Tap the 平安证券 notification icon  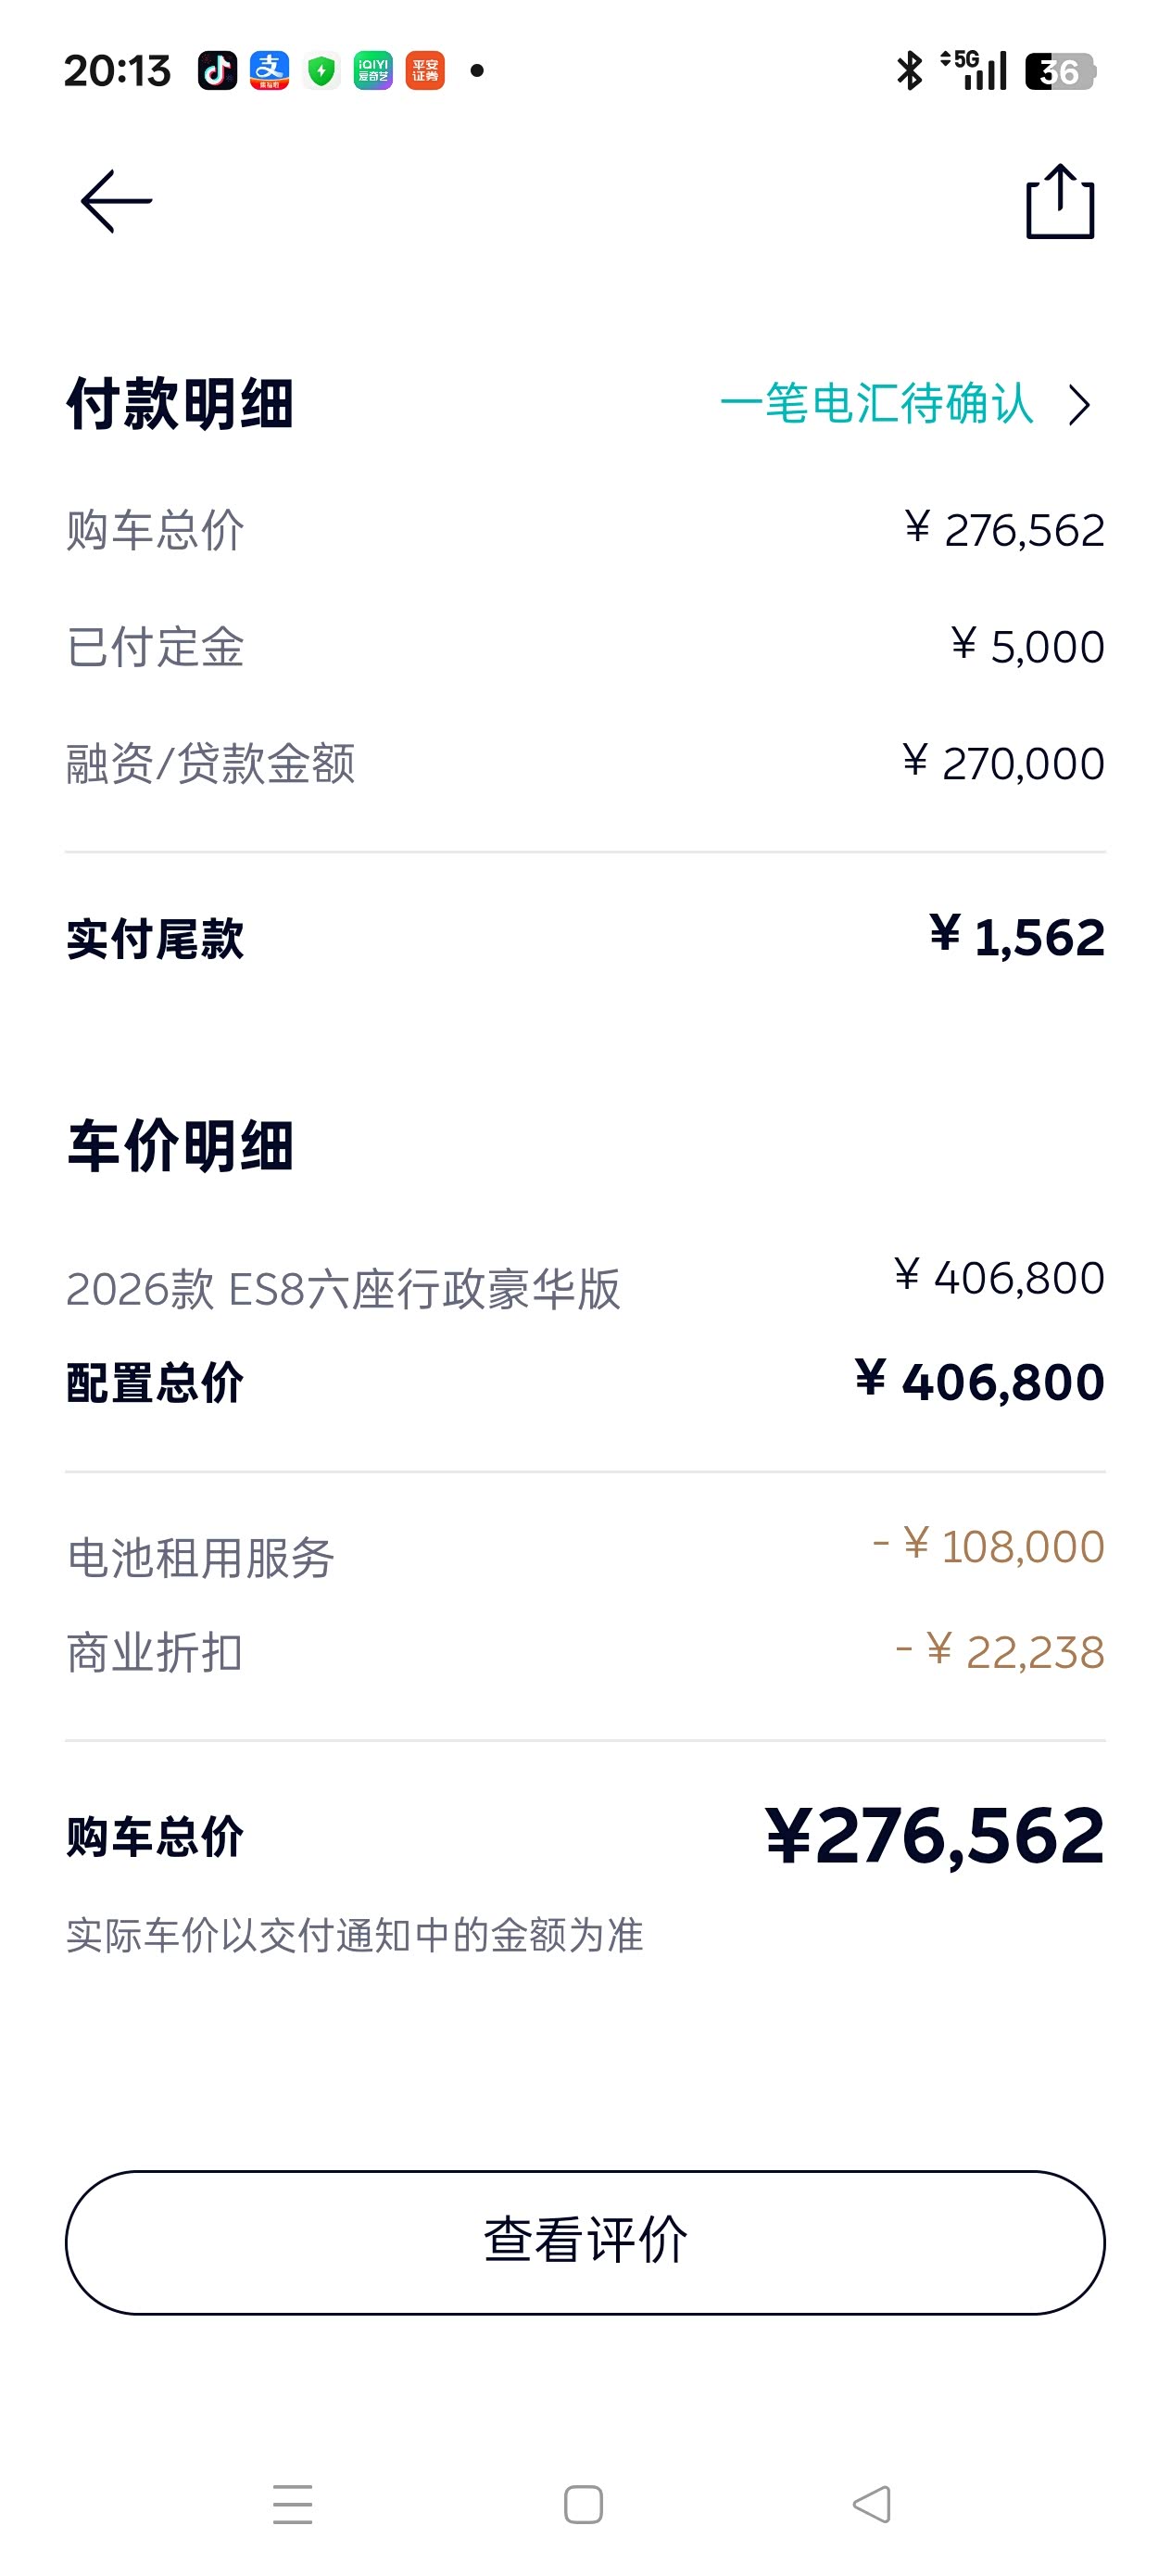tap(425, 71)
